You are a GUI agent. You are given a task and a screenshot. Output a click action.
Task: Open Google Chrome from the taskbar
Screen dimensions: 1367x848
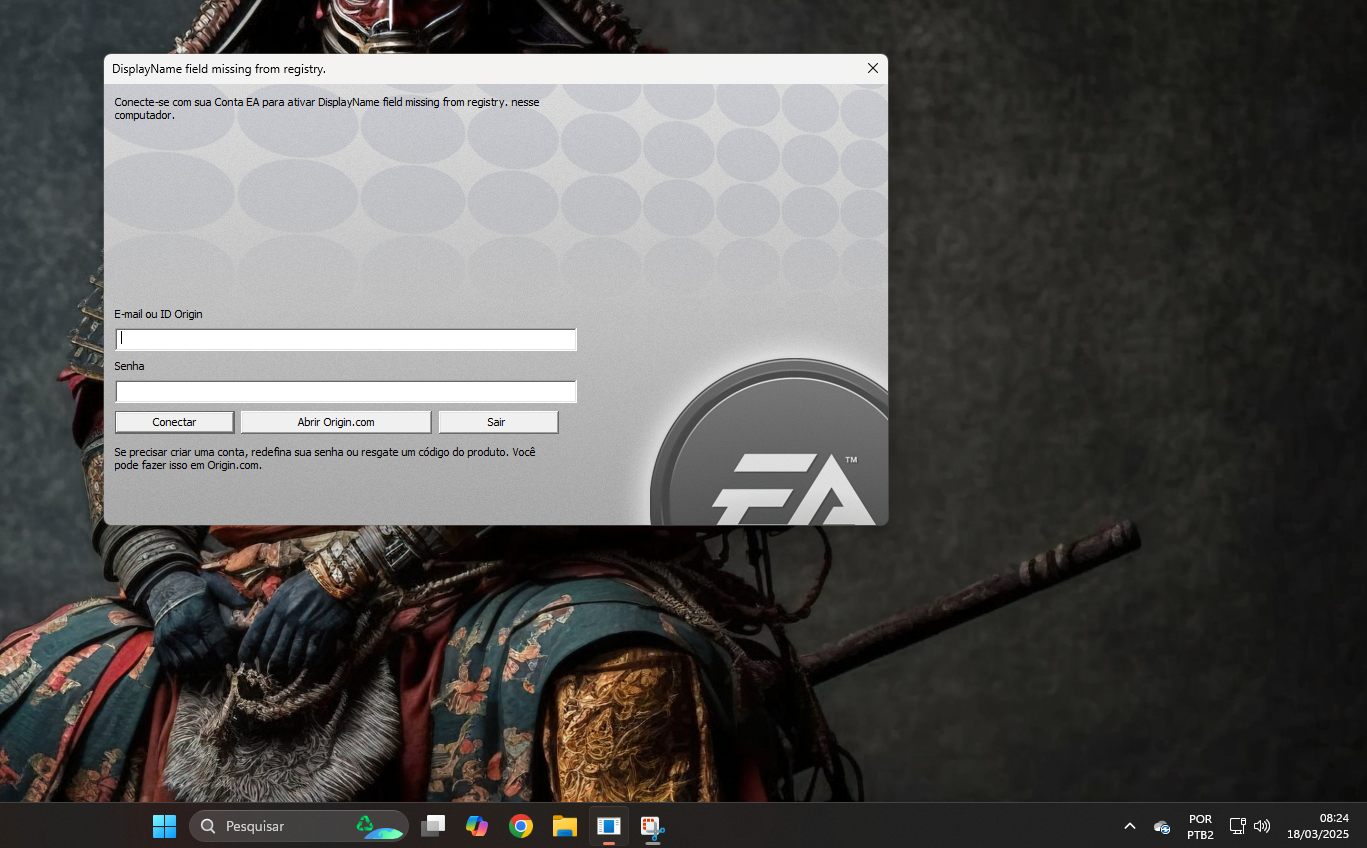[520, 826]
